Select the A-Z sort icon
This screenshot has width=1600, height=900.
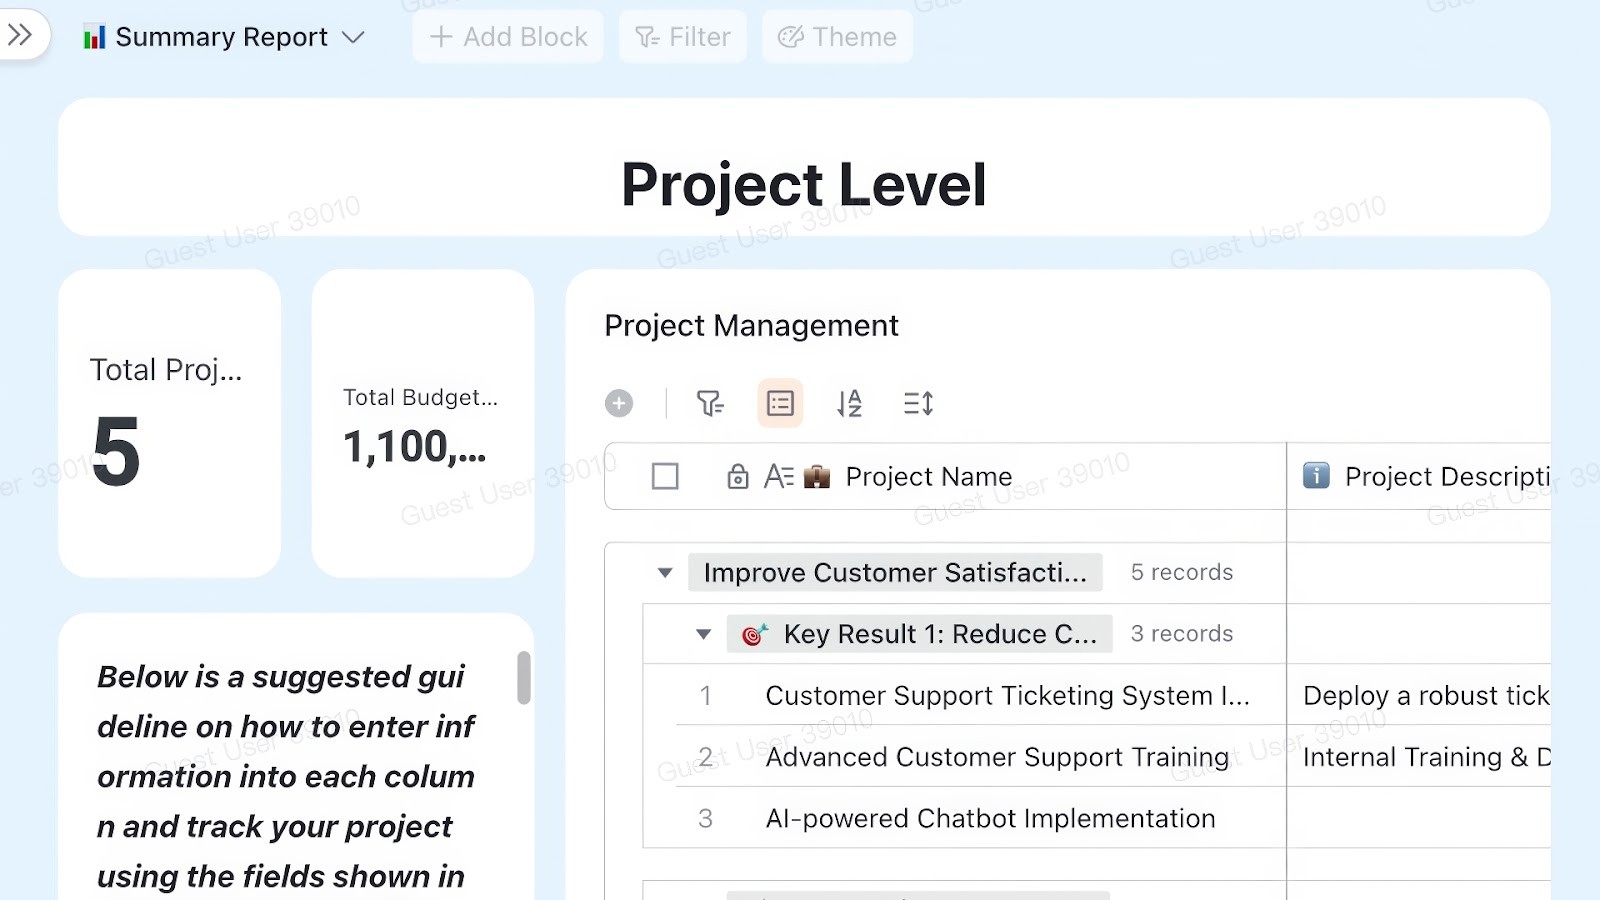coord(848,403)
